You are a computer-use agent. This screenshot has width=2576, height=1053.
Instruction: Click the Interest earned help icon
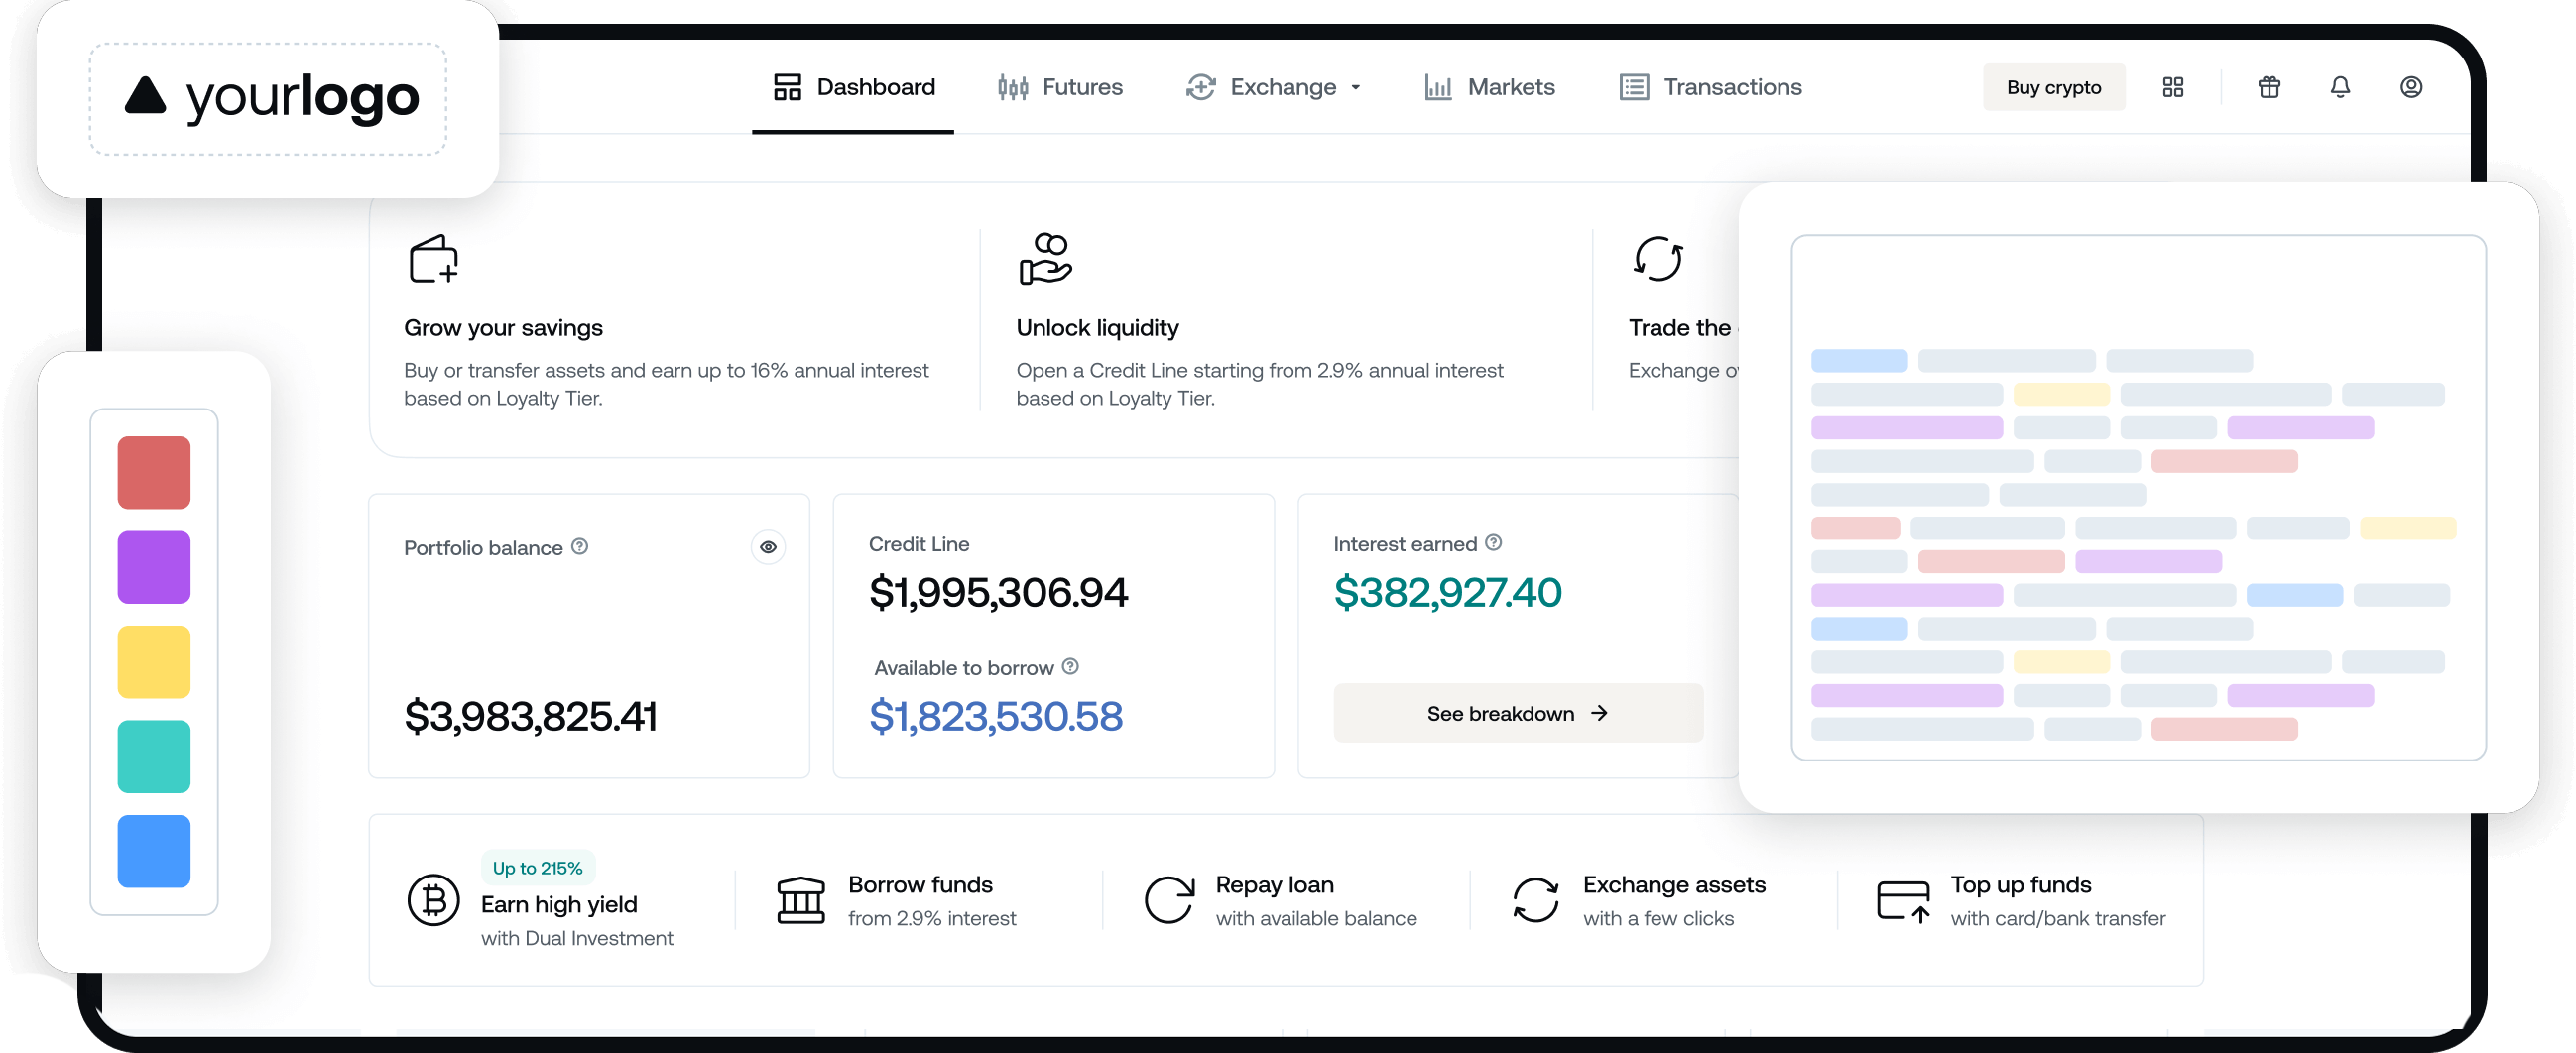(x=1493, y=542)
